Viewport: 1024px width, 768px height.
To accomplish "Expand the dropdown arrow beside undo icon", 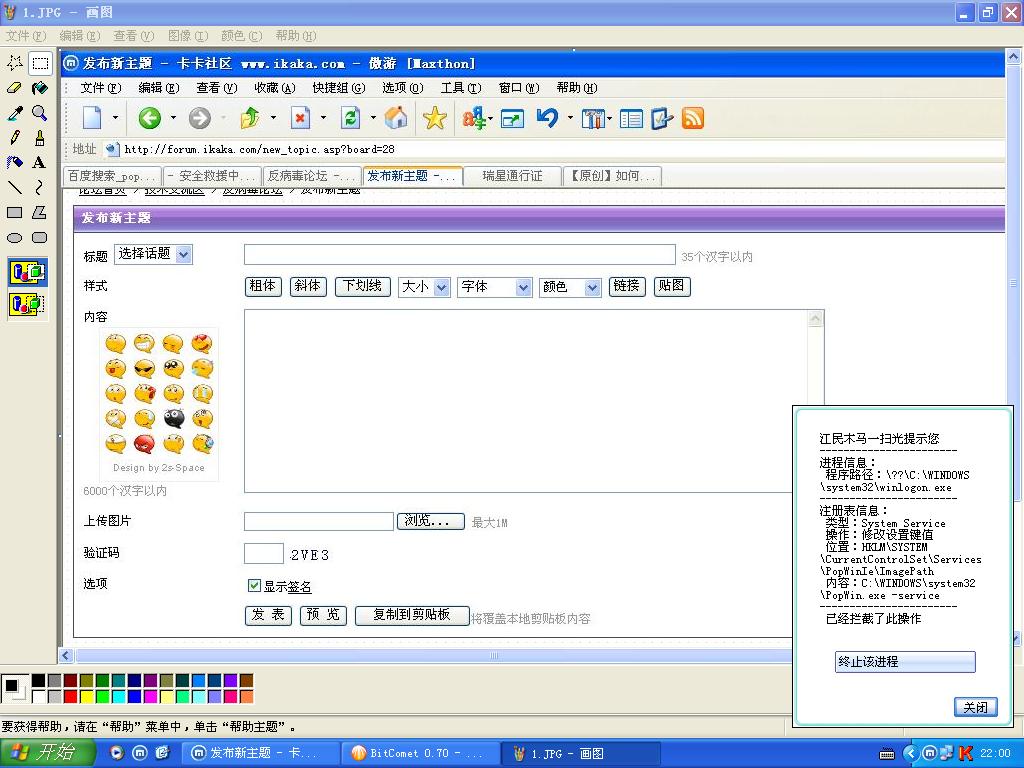I will 570,118.
